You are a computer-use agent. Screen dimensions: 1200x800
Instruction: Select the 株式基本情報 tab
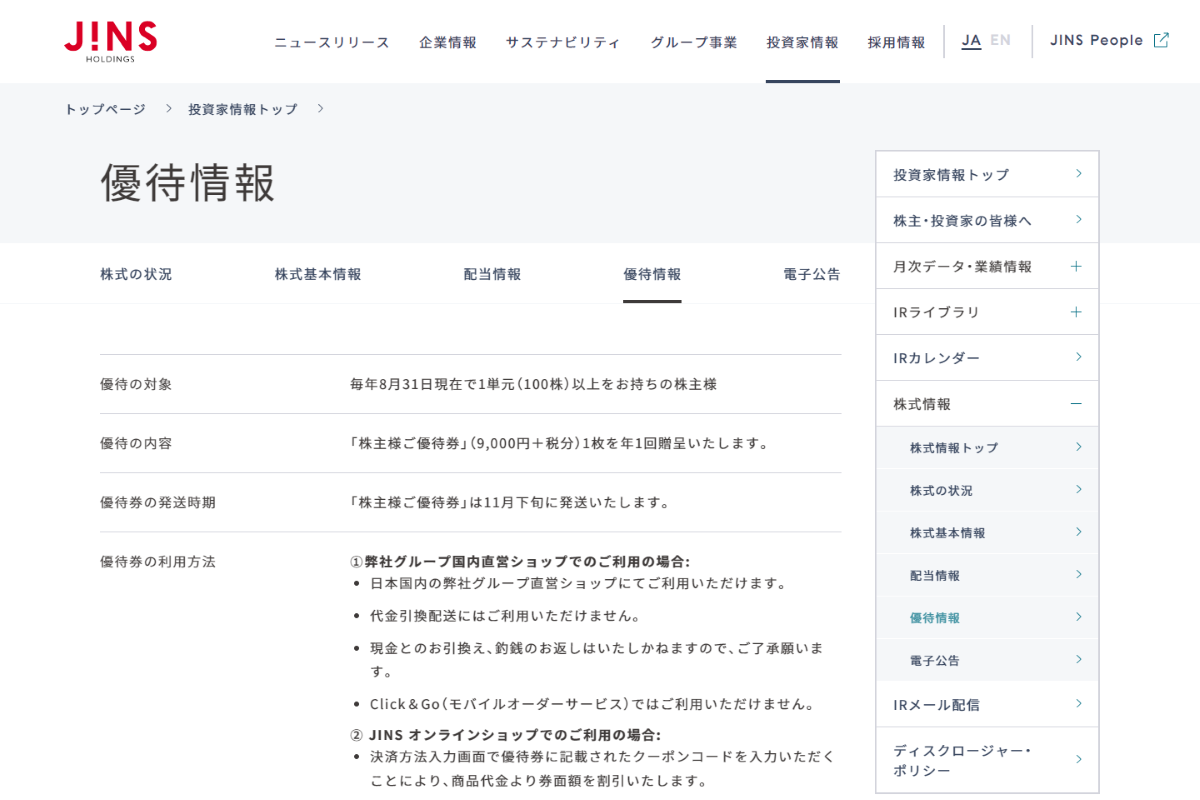[318, 274]
